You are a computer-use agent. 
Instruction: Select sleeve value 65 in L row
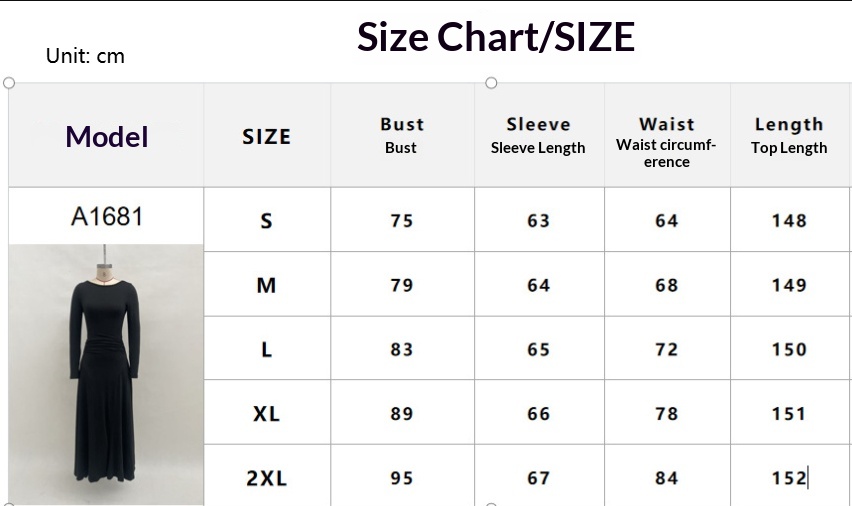538,349
